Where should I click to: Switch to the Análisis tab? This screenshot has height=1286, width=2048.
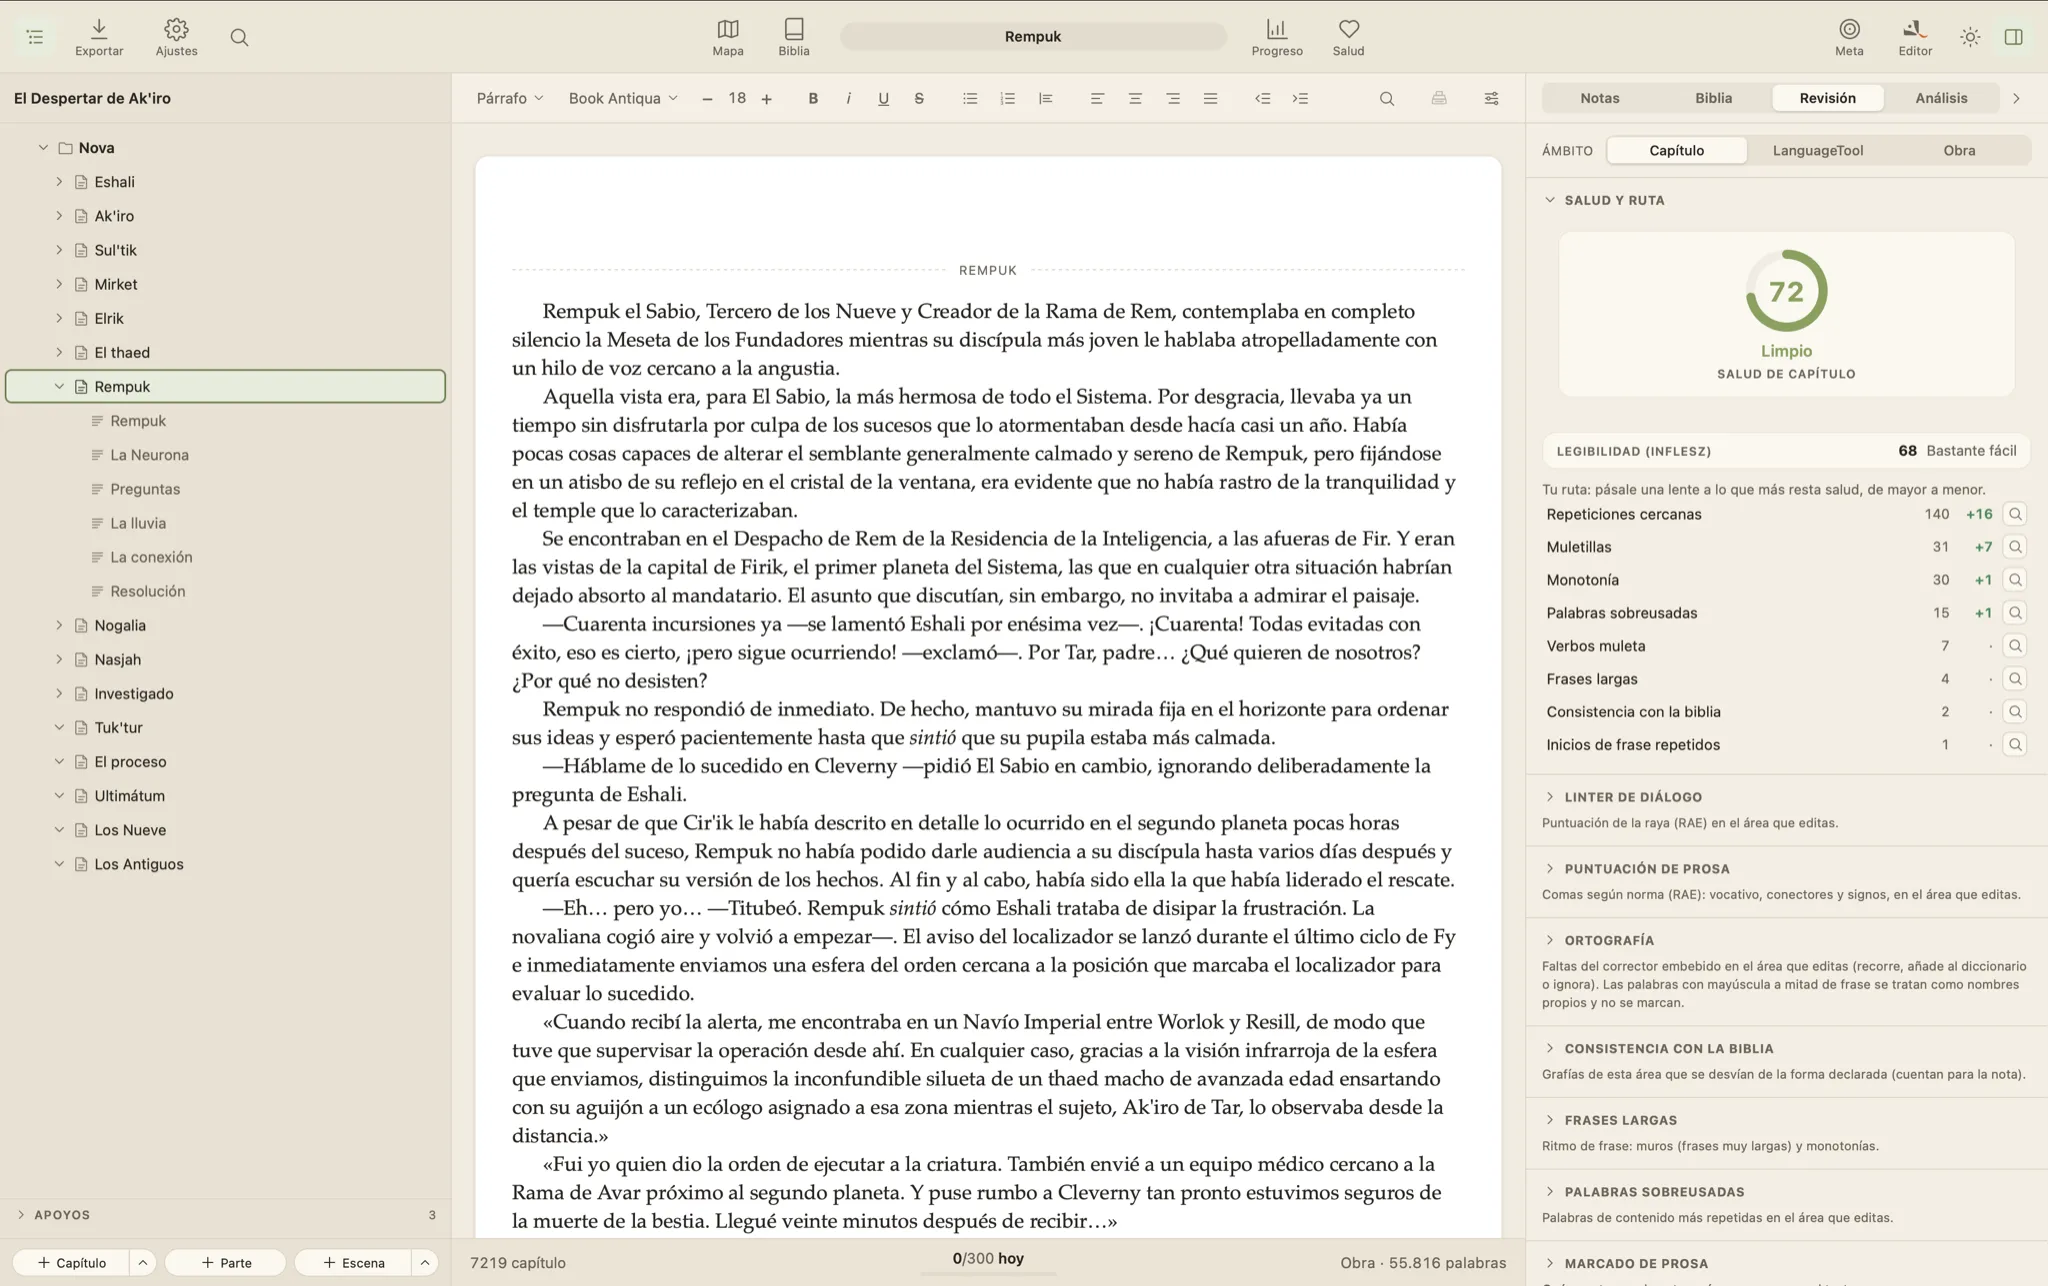point(1941,98)
